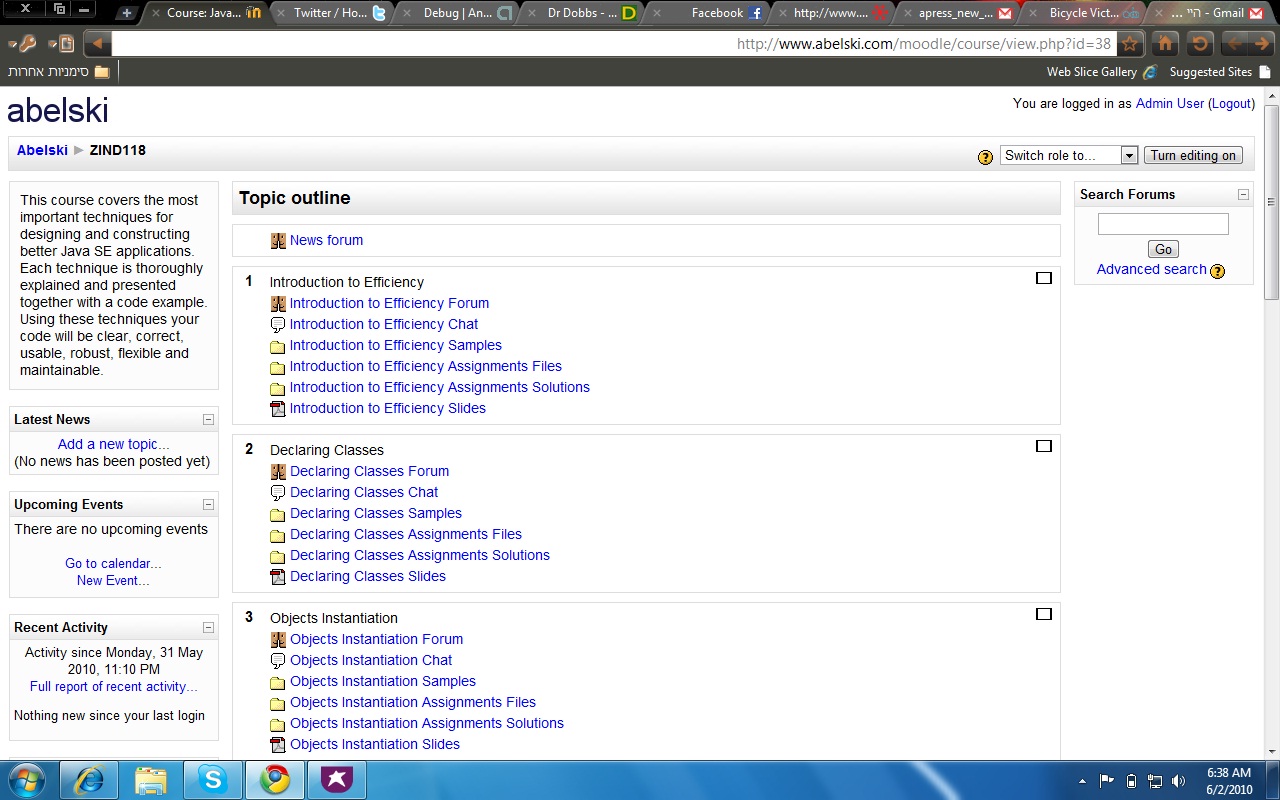Click Add a new topic link
Viewport: 1280px width, 800px height.
pyautogui.click(x=113, y=444)
